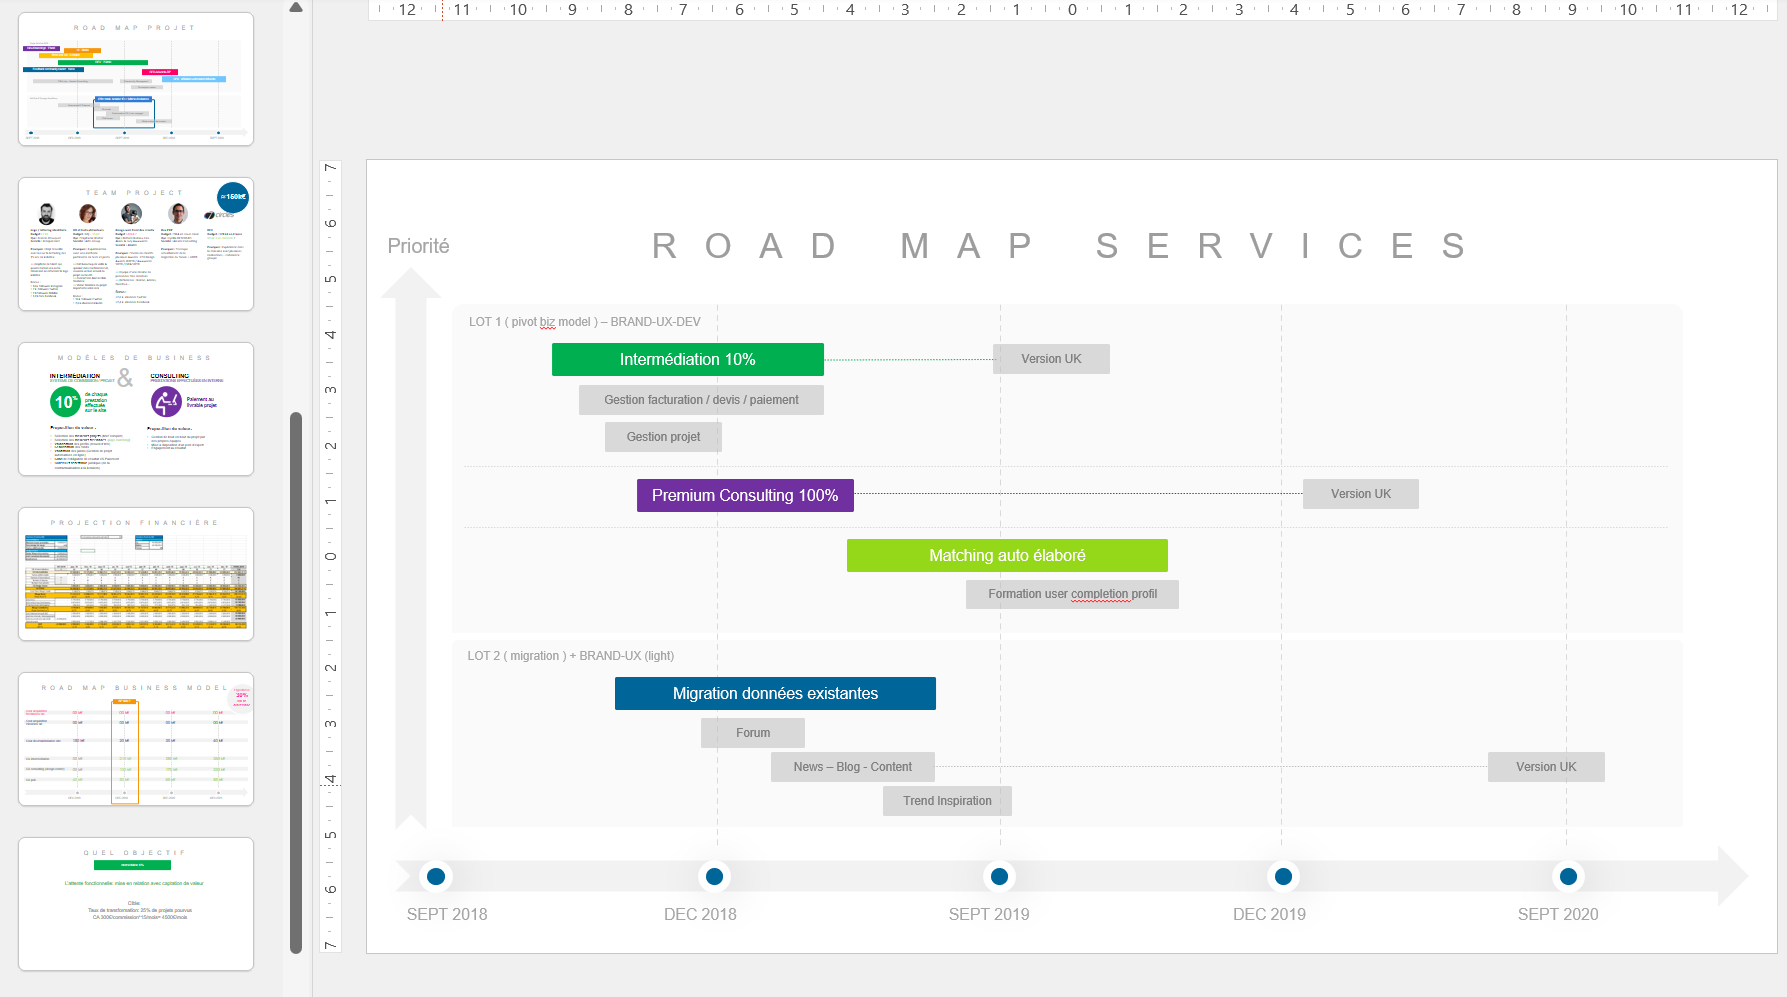Select the Forum gray box

click(753, 733)
